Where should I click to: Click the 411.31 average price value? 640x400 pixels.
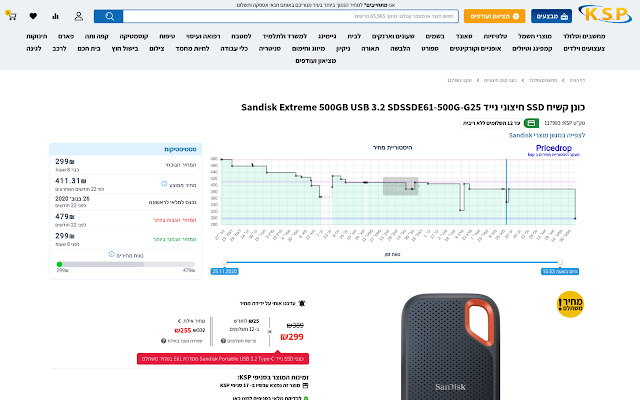coord(71,181)
